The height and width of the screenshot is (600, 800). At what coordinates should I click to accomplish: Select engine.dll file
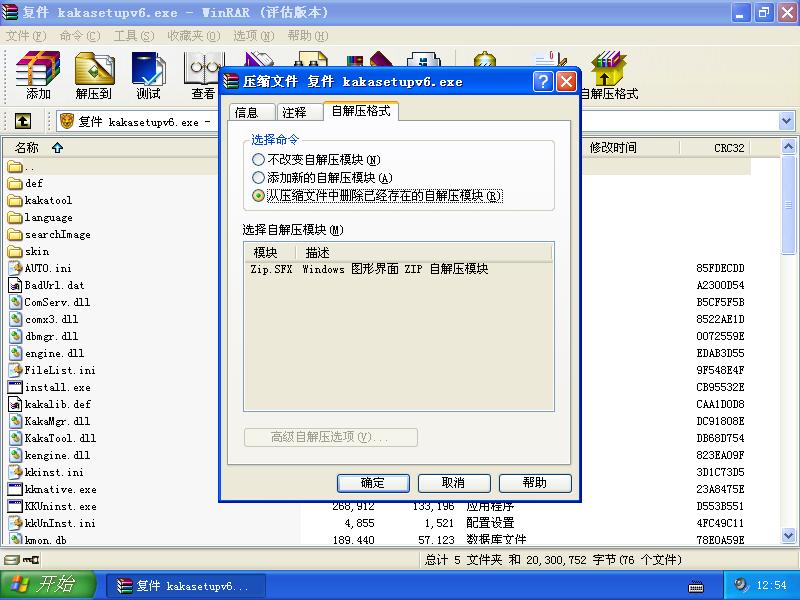click(x=46, y=353)
